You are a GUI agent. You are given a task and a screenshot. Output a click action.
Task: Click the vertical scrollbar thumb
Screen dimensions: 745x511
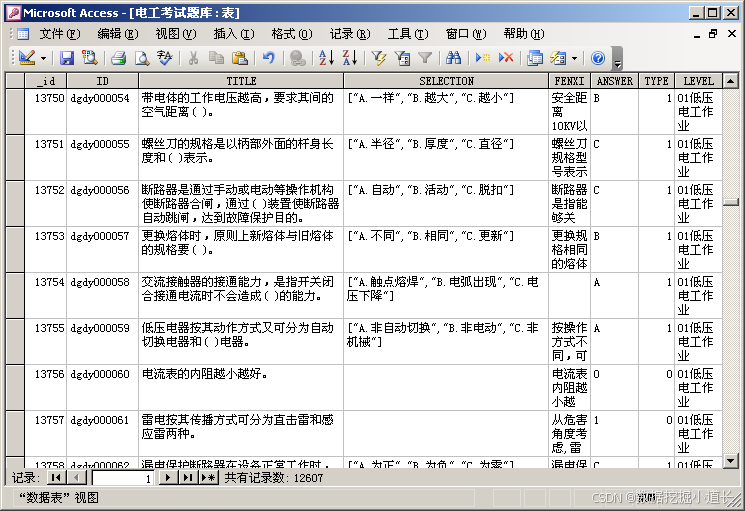(730, 202)
